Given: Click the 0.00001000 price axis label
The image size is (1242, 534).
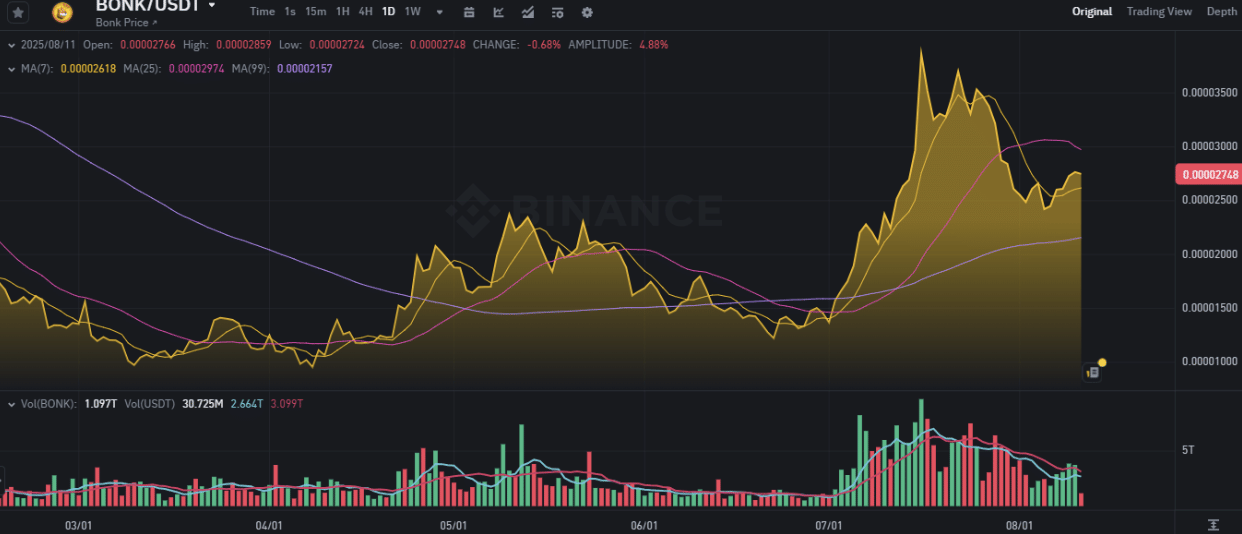Looking at the screenshot, I should (x=1210, y=361).
